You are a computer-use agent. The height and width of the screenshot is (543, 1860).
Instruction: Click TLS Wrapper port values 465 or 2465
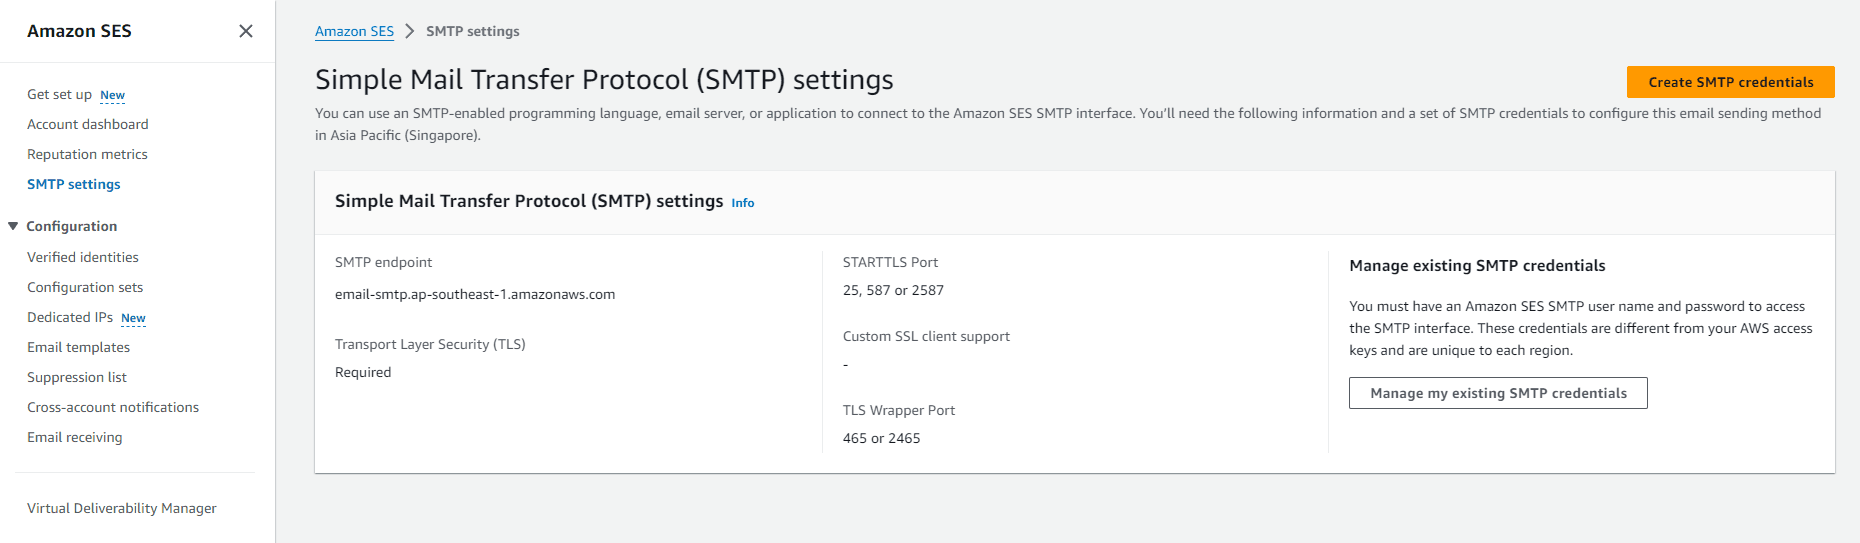click(881, 438)
